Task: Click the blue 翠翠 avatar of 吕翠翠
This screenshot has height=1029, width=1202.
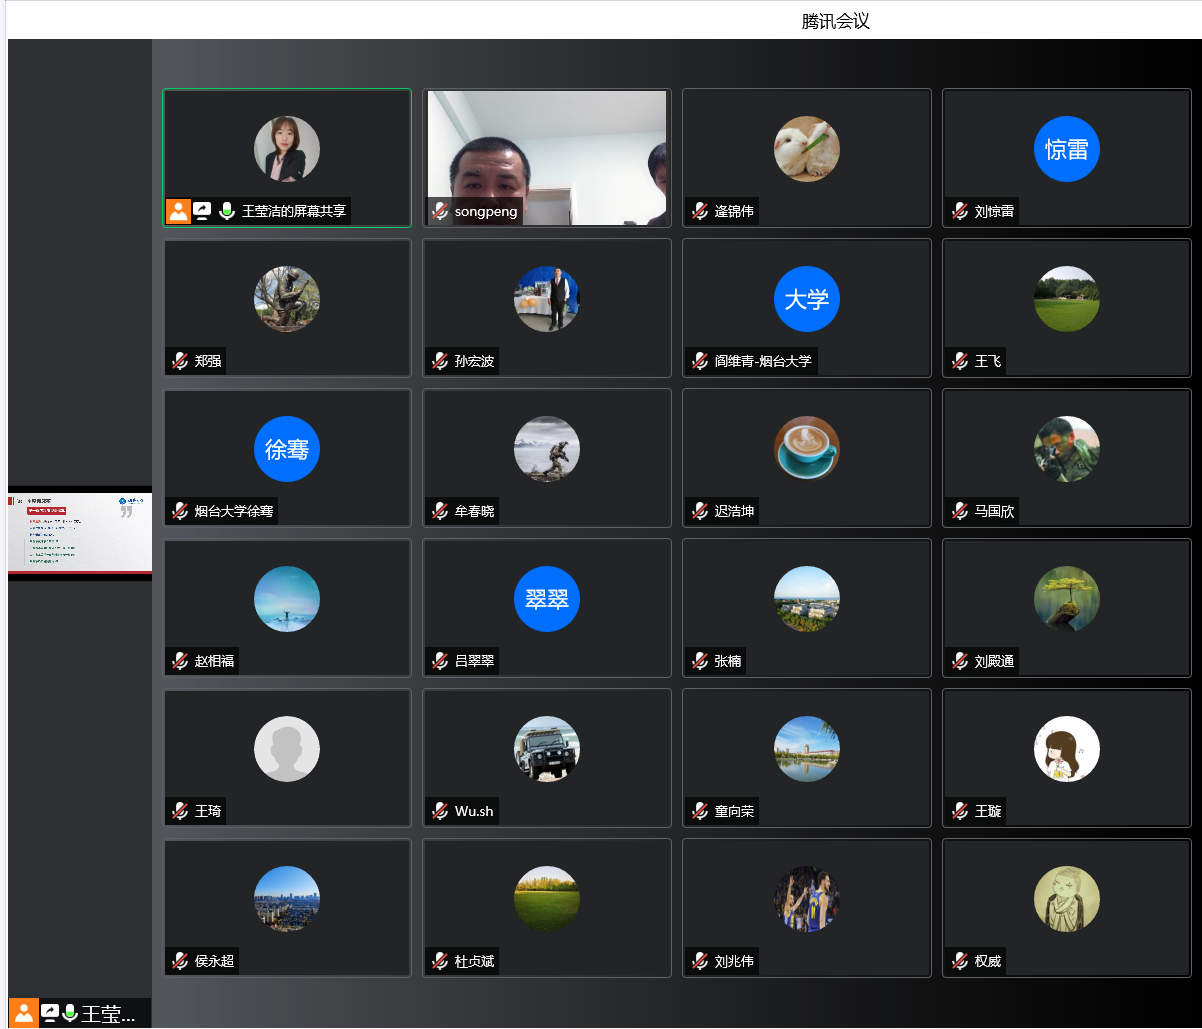Action: [x=546, y=599]
